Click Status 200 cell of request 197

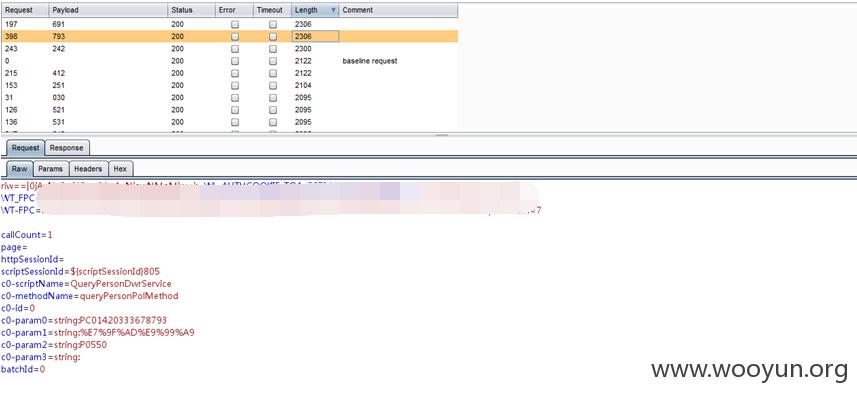(x=178, y=25)
